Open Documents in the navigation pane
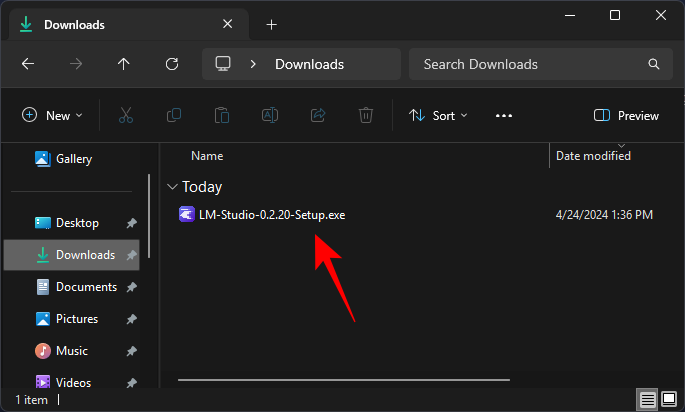Image resolution: width=685 pixels, height=412 pixels. tap(76, 287)
